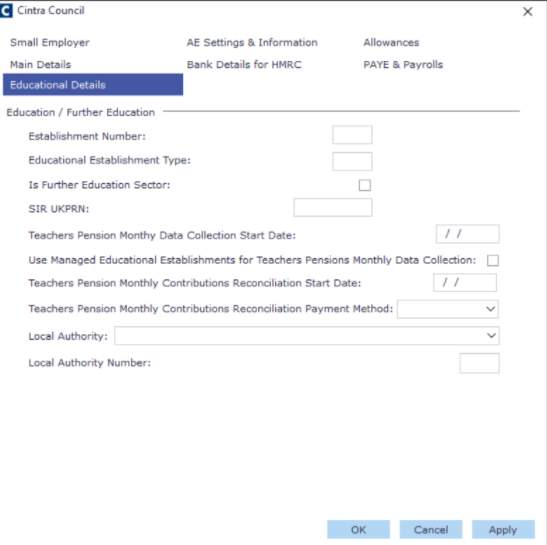Select the Main Details tab
Viewport: 547px width, 545px height.
tap(40, 65)
